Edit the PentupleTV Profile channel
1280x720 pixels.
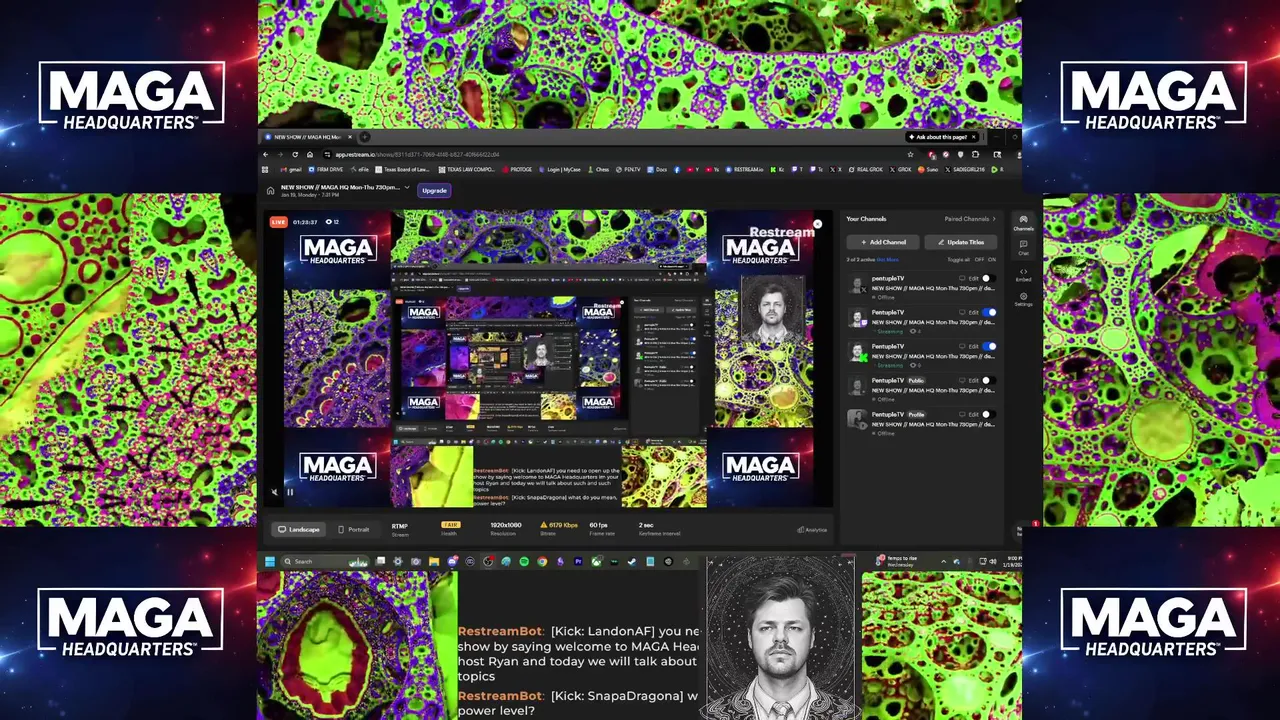click(973, 415)
